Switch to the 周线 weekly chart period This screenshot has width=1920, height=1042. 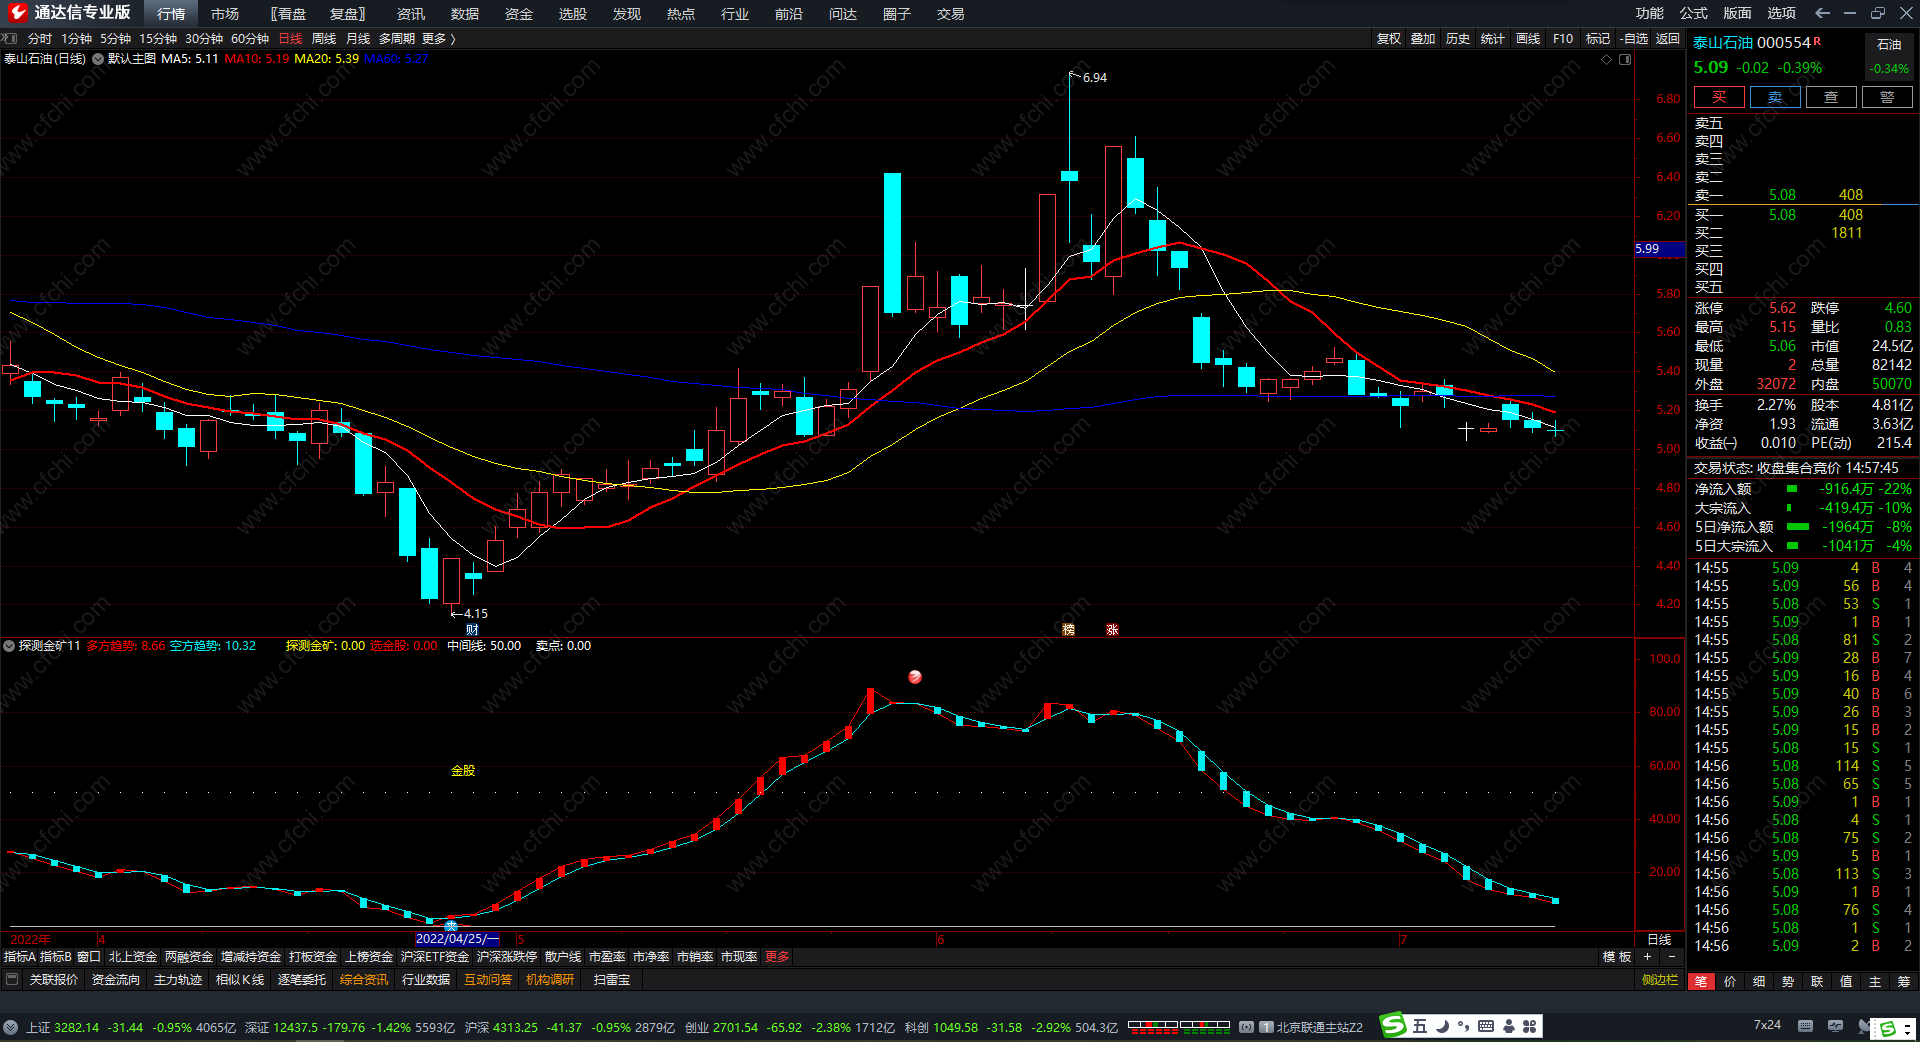click(324, 39)
